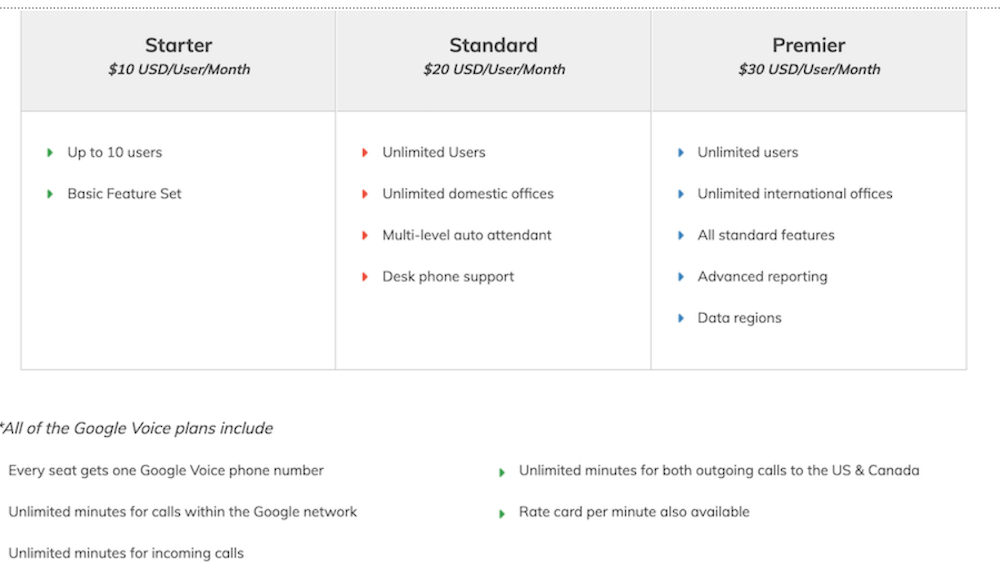
Task: Click blue arrow bullet beside Unlimited international offices
Action: [681, 194]
